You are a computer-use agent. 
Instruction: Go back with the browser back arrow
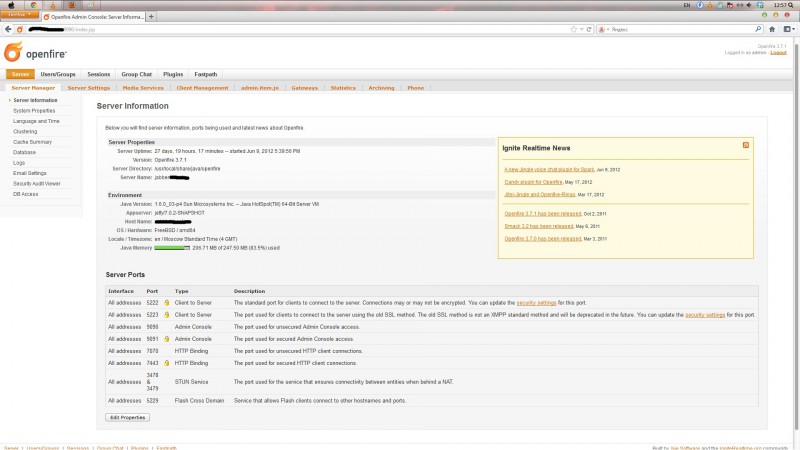(8, 29)
